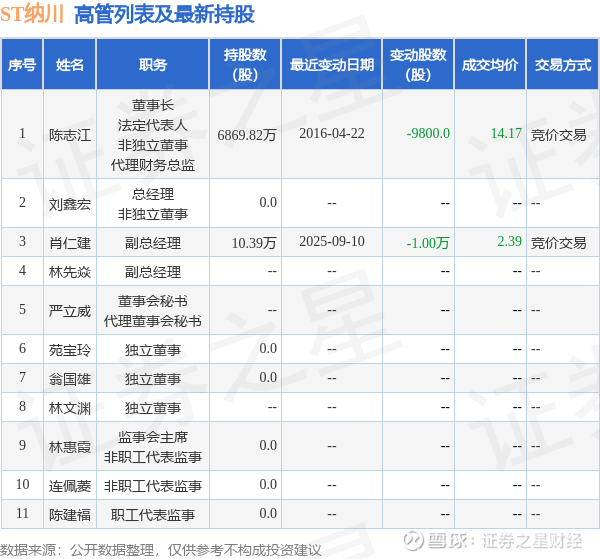Screen dimensions: 600x559
Task: Click the 姓名 column header
Action: coord(70,65)
